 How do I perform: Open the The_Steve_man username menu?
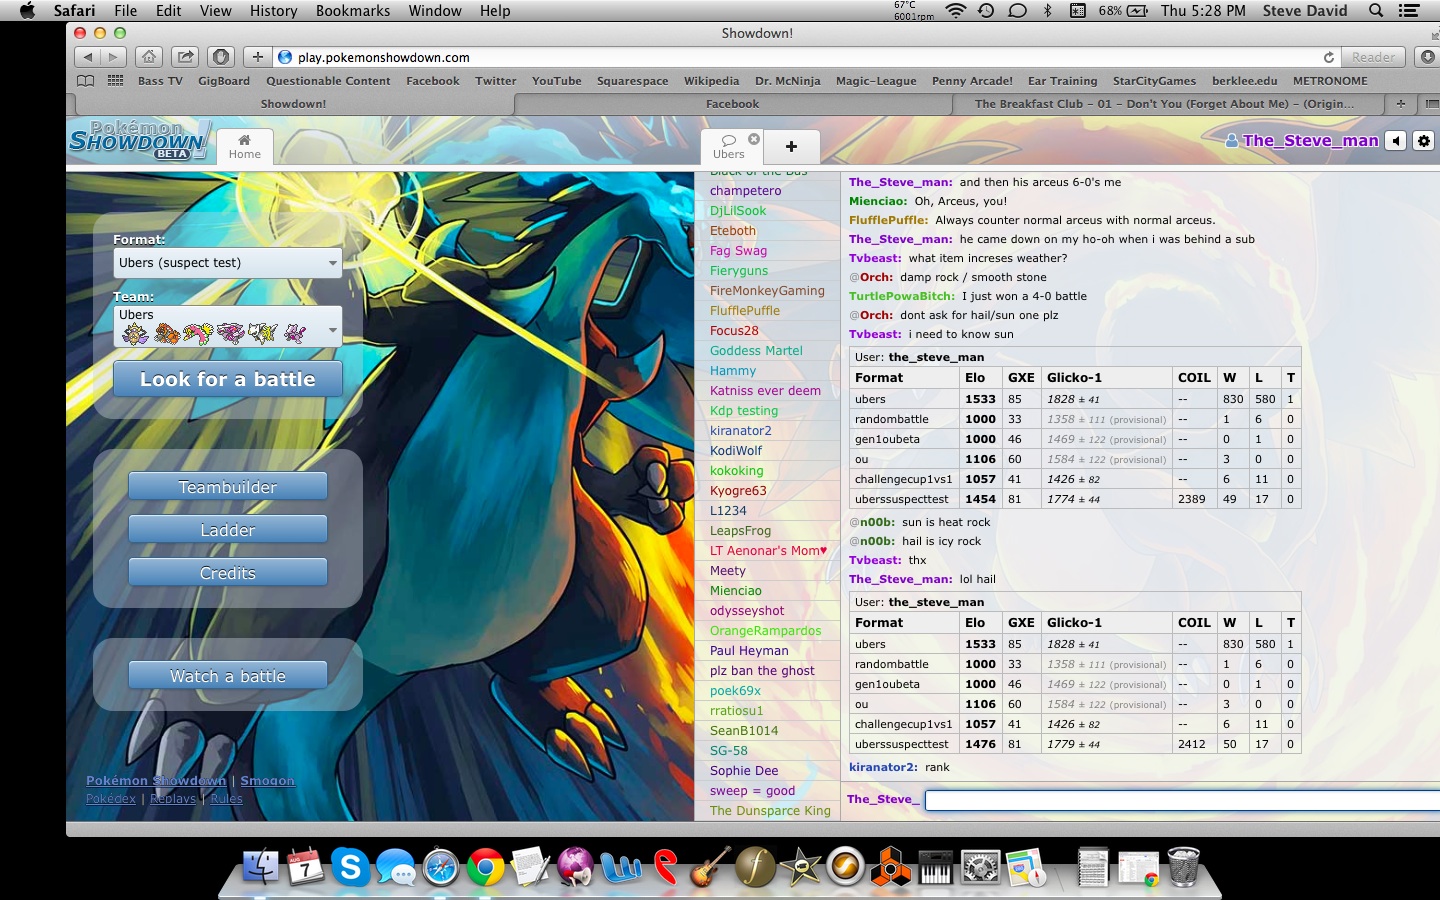(1302, 140)
